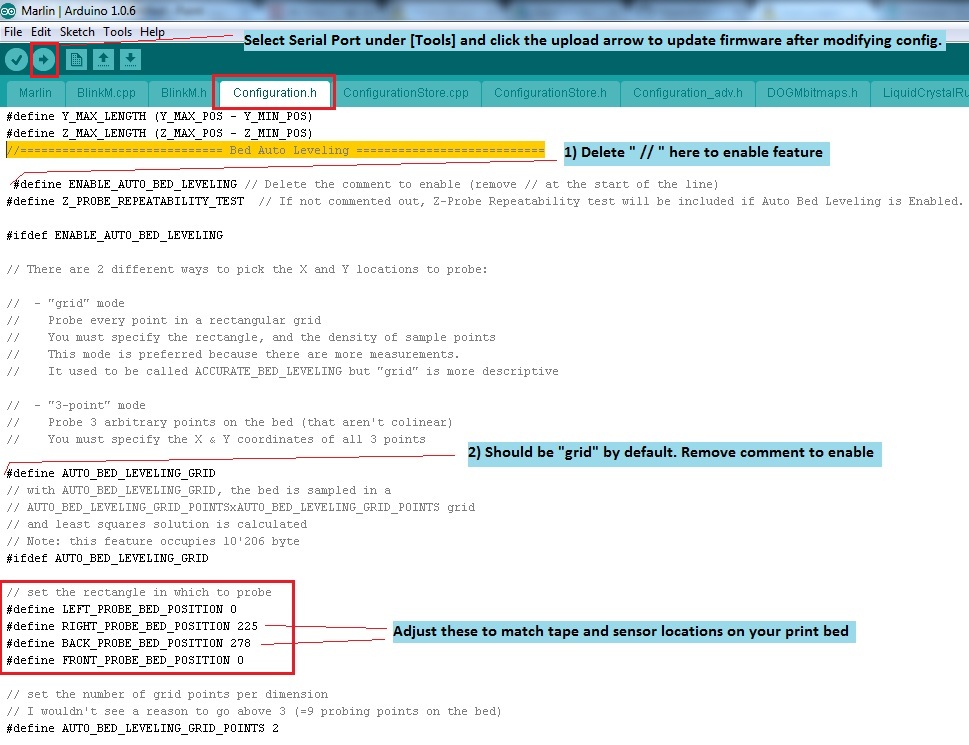969x745 pixels.
Task: Switch to the Configuration_adv.h tab
Action: 688,93
